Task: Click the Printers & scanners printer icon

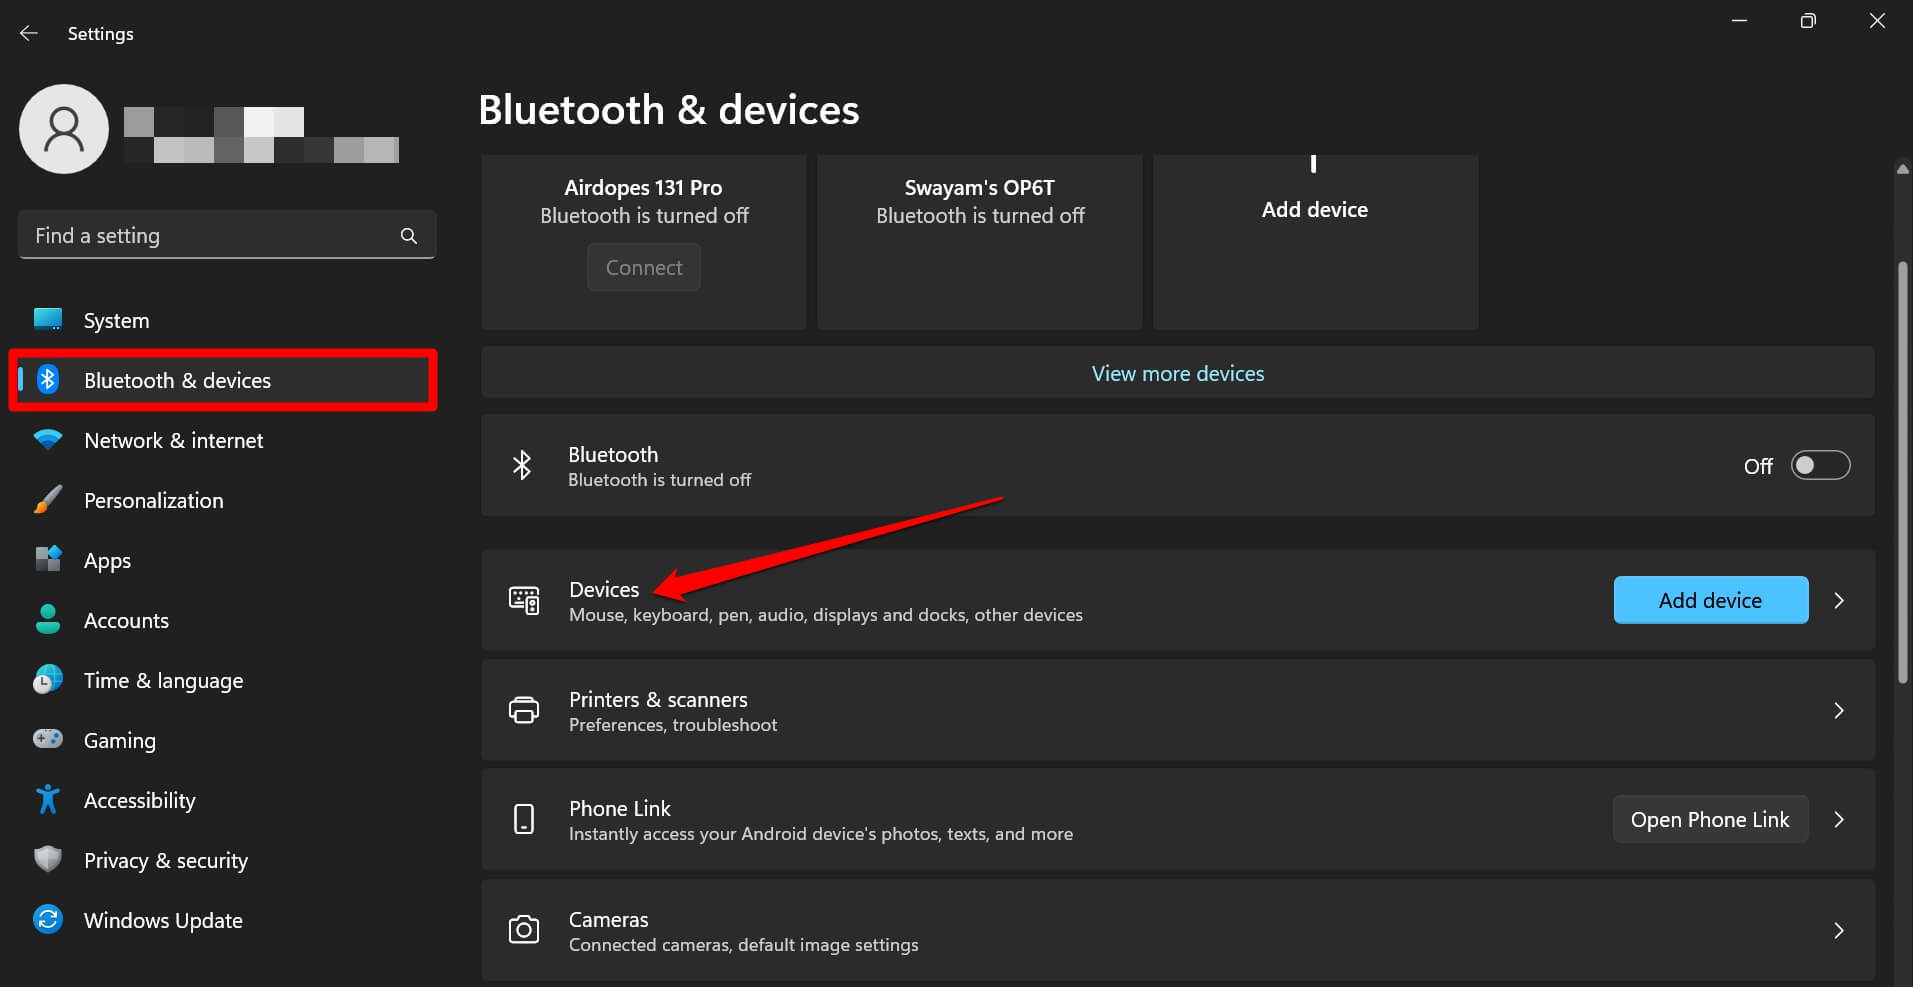Action: tap(524, 710)
